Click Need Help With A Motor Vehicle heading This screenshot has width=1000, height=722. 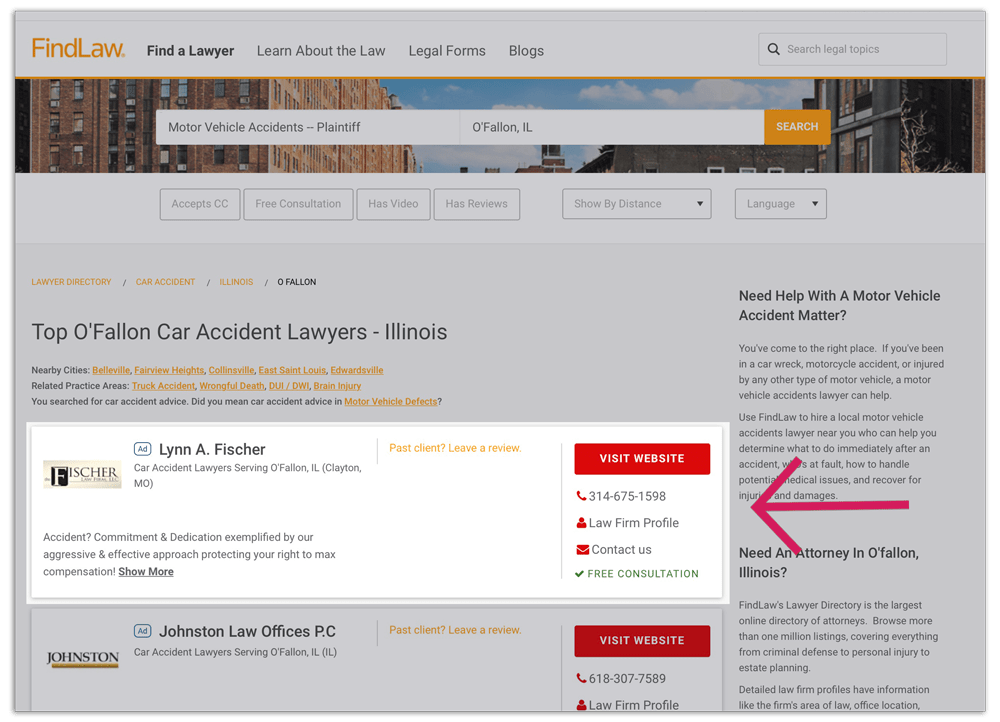(x=839, y=305)
